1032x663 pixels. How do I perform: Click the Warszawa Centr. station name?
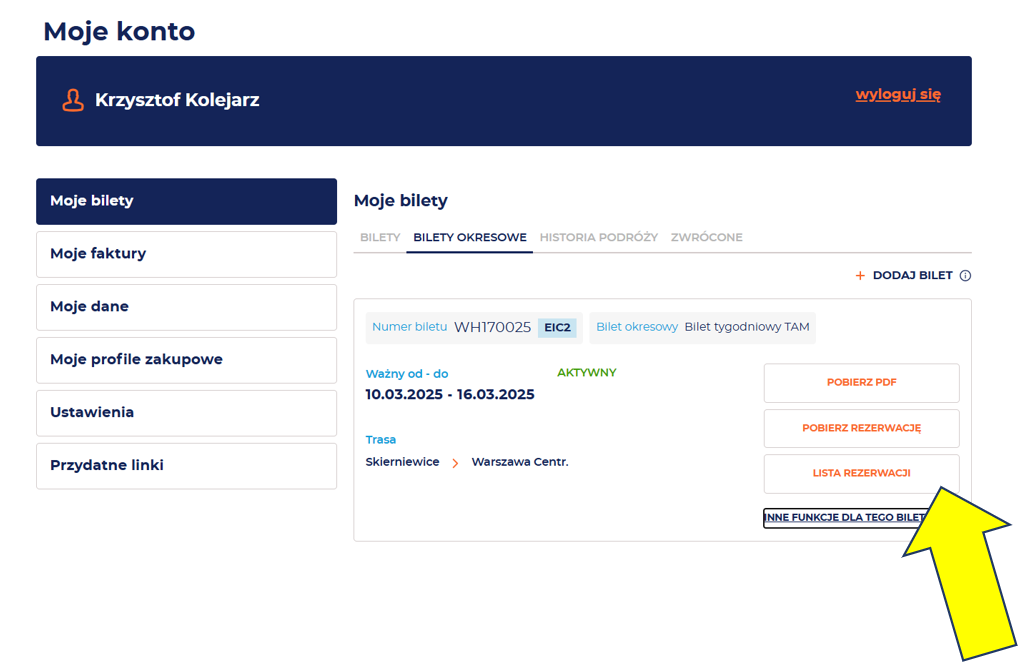tap(520, 462)
